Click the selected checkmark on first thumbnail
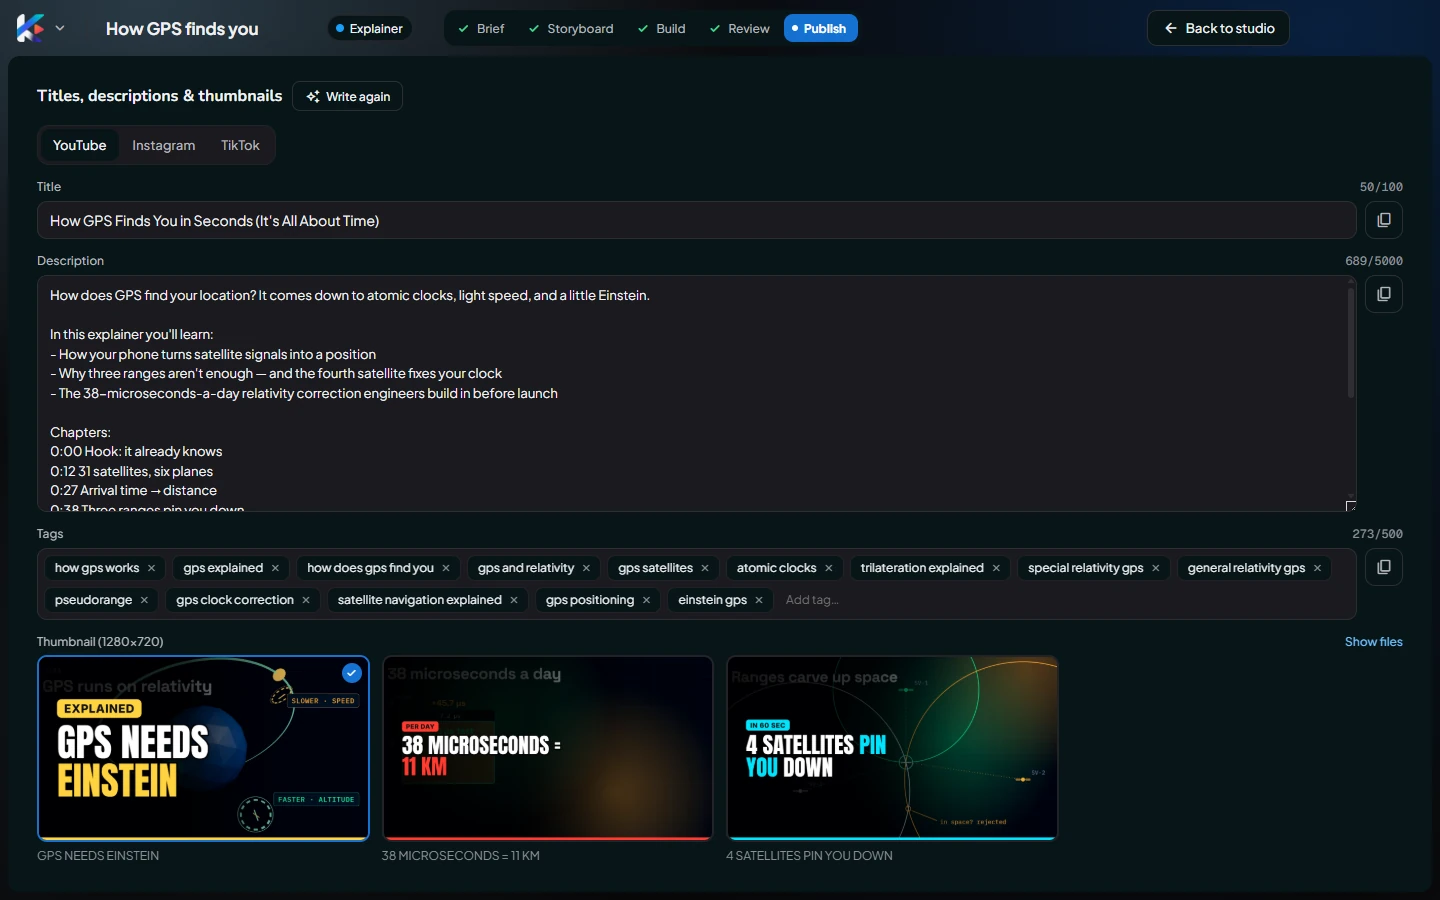Image resolution: width=1440 pixels, height=900 pixels. pyautogui.click(x=352, y=673)
